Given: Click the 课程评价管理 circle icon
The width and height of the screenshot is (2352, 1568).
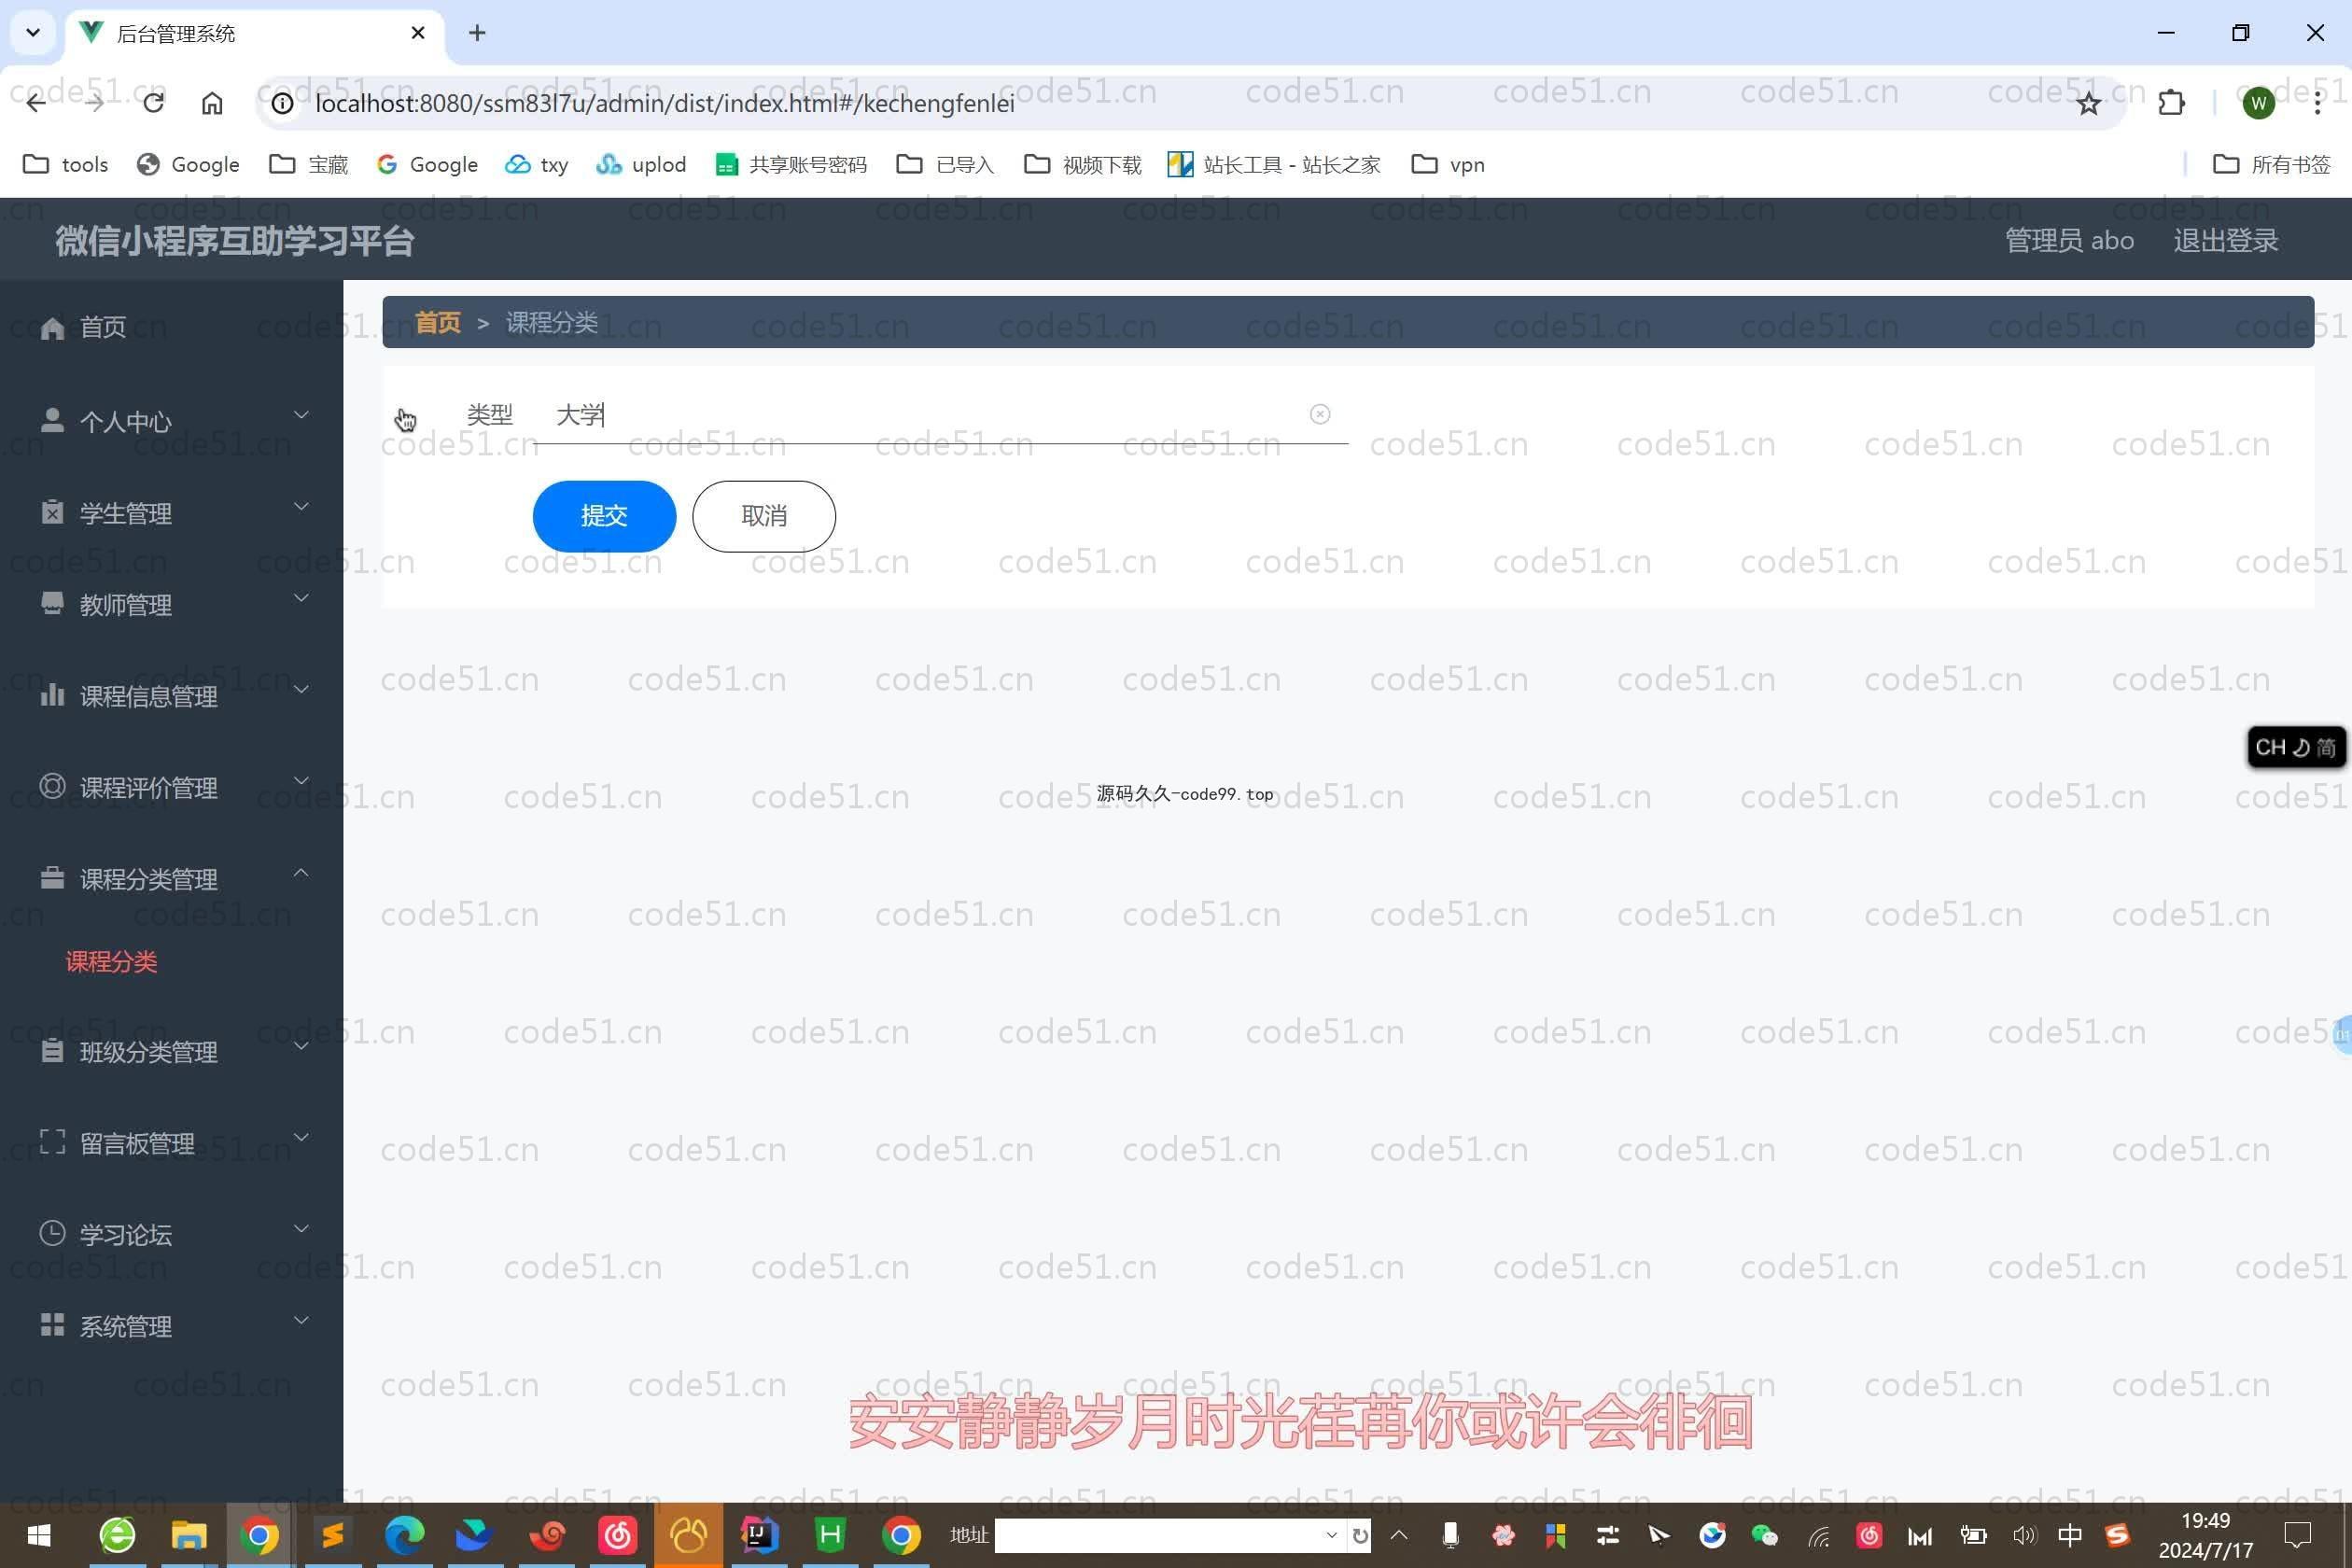Looking at the screenshot, I should (52, 786).
